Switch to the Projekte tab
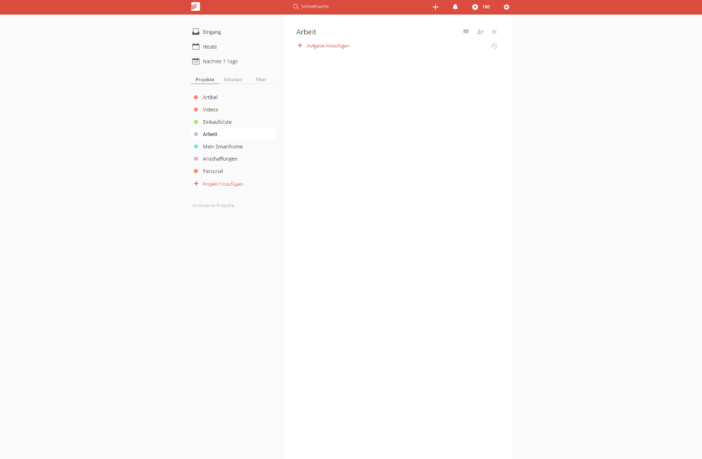The height and width of the screenshot is (459, 702). click(x=205, y=79)
